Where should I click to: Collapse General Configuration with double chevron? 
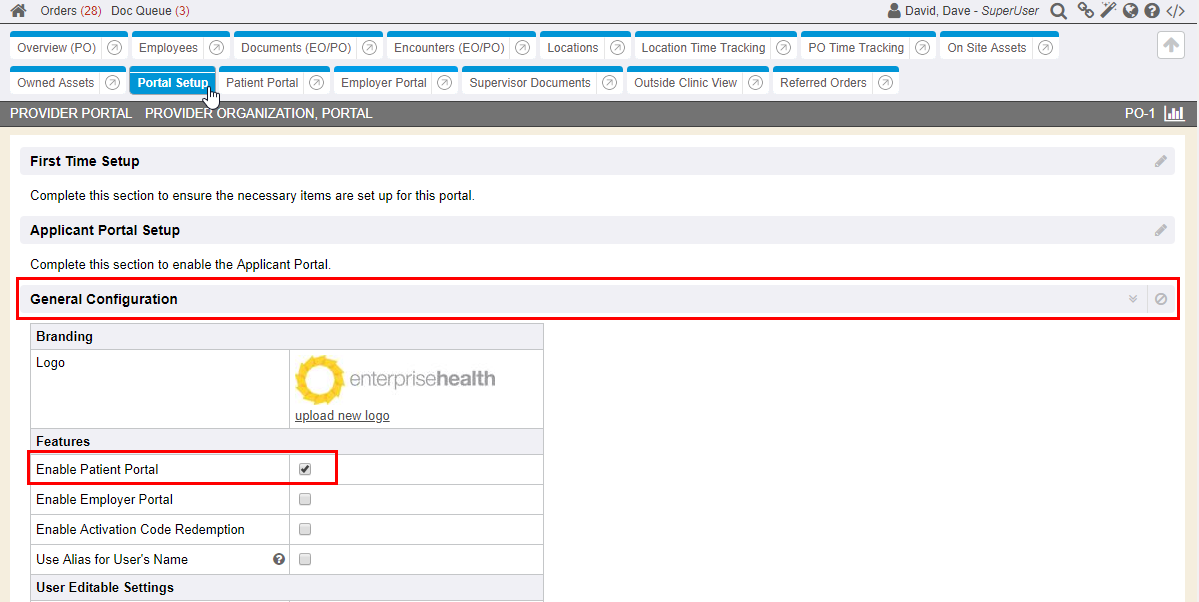(x=1133, y=299)
